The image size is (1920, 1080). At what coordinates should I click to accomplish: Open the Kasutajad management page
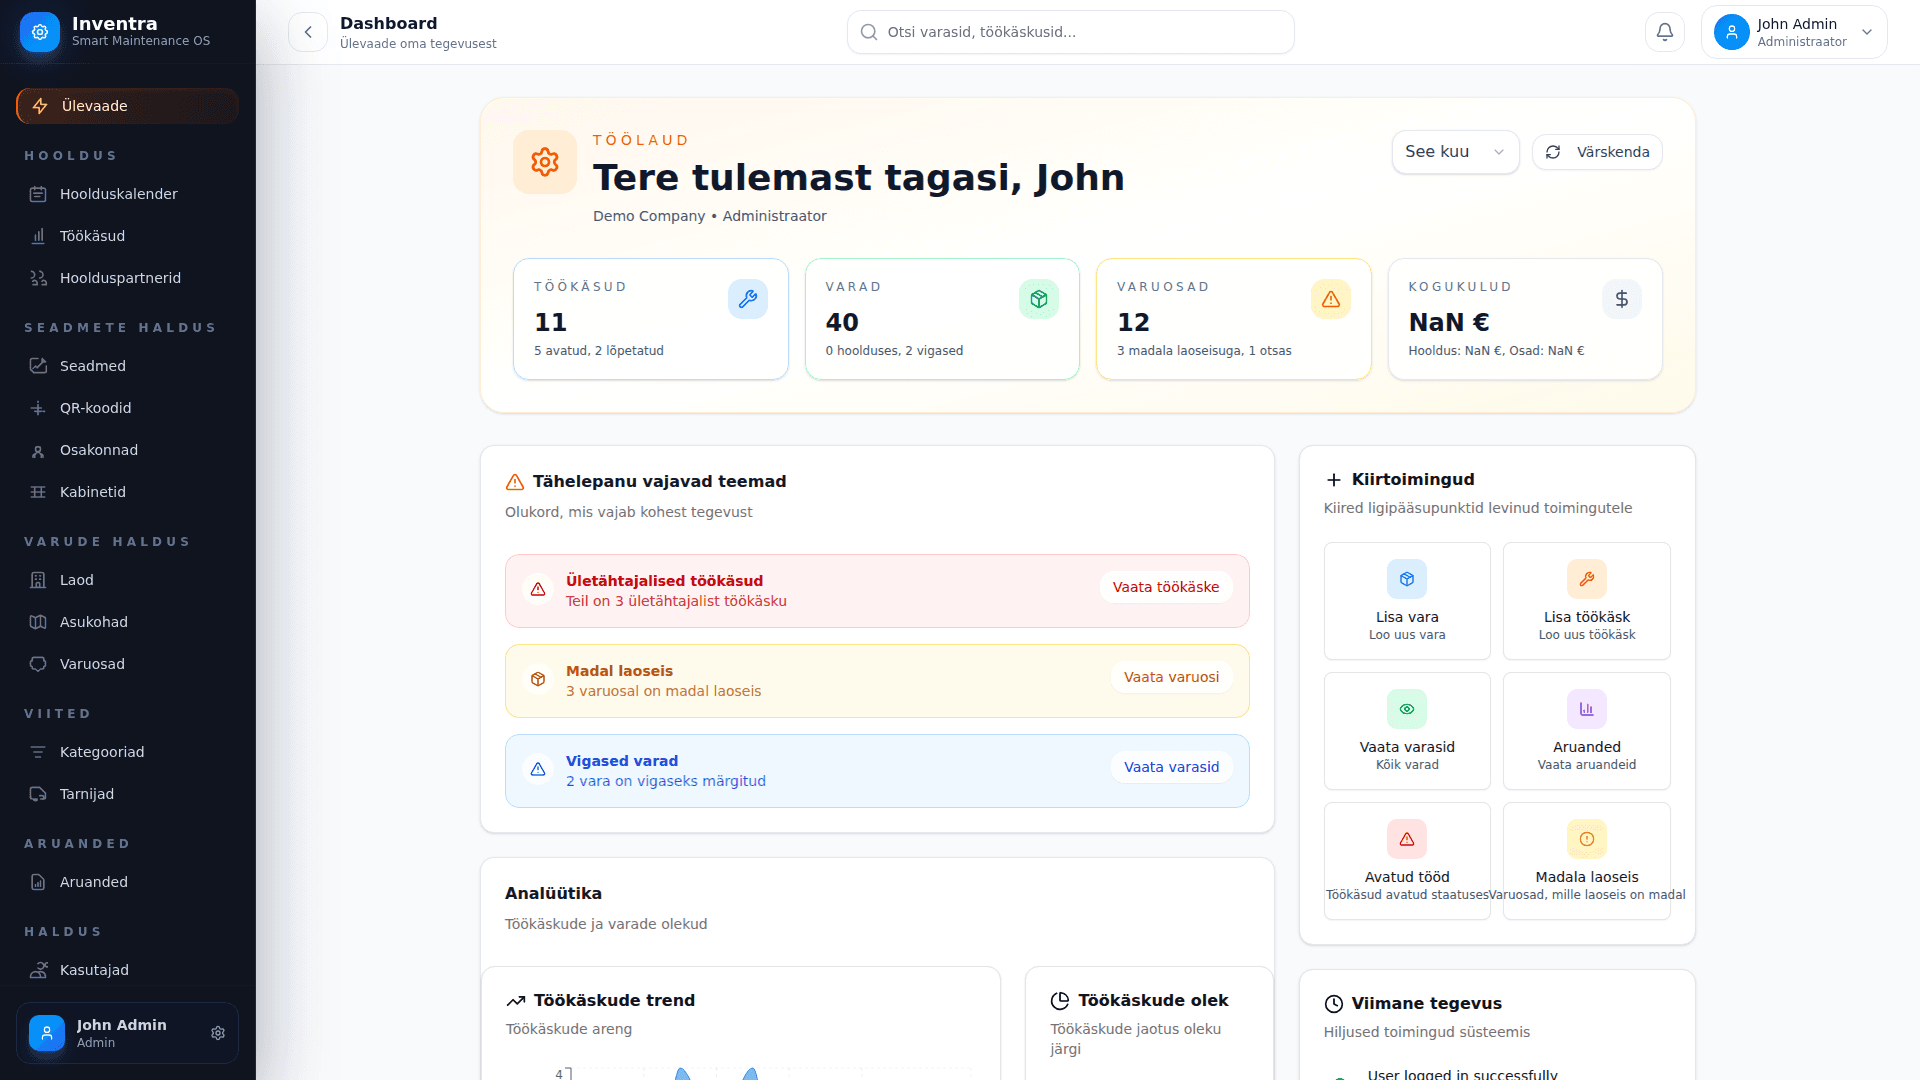(93, 970)
